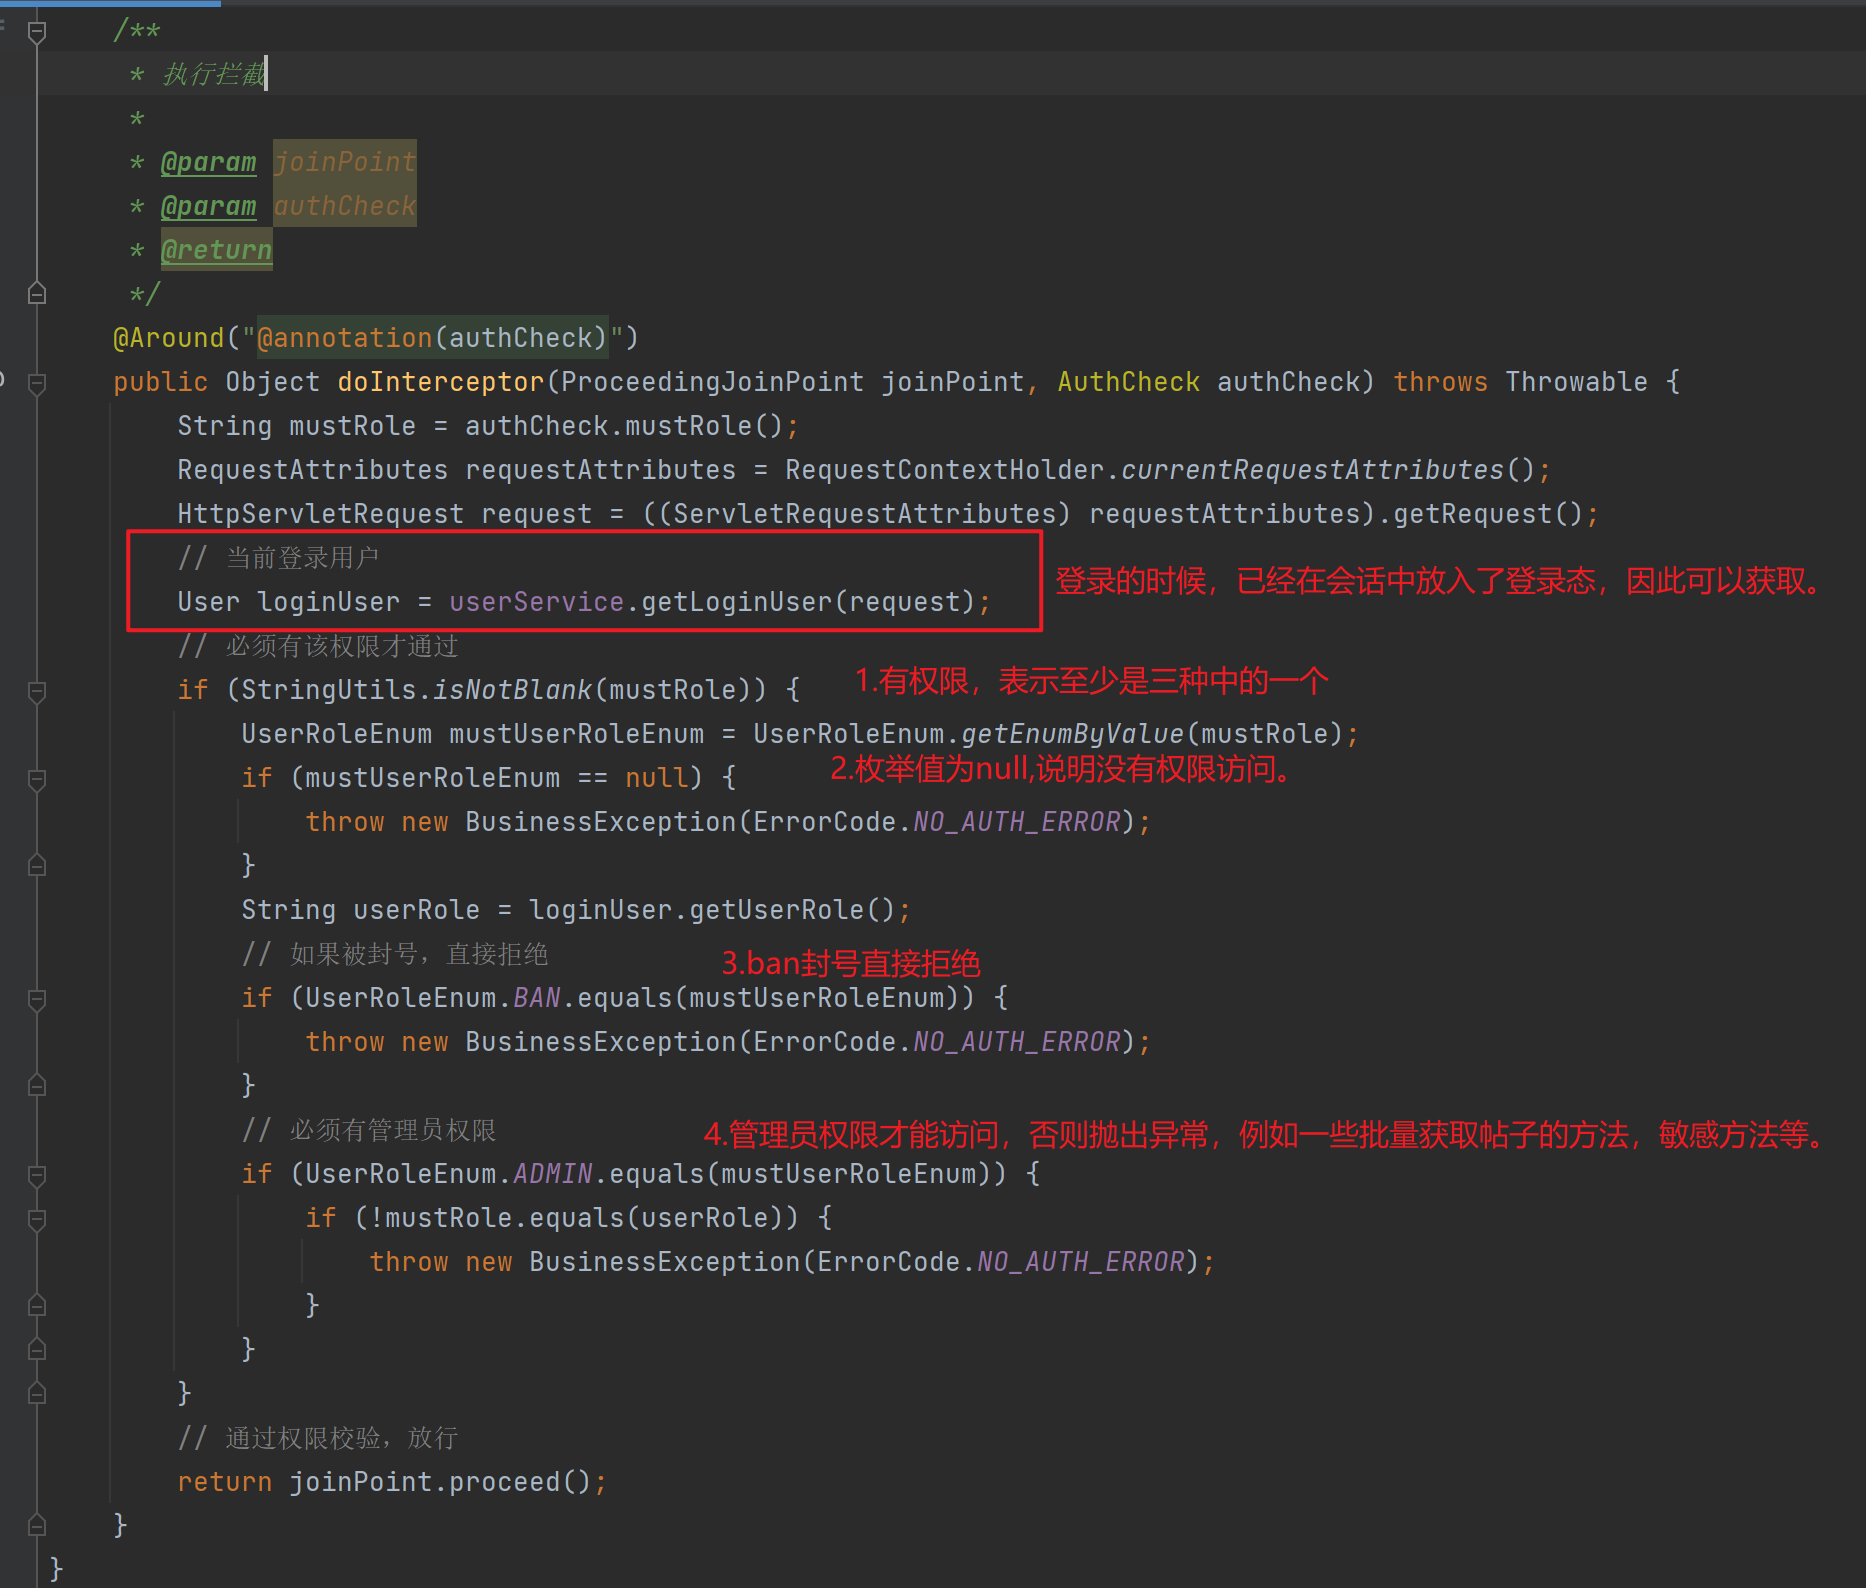Collapse the doInterceptor method fold toggle
Image resolution: width=1866 pixels, height=1588 pixels.
tap(37, 383)
